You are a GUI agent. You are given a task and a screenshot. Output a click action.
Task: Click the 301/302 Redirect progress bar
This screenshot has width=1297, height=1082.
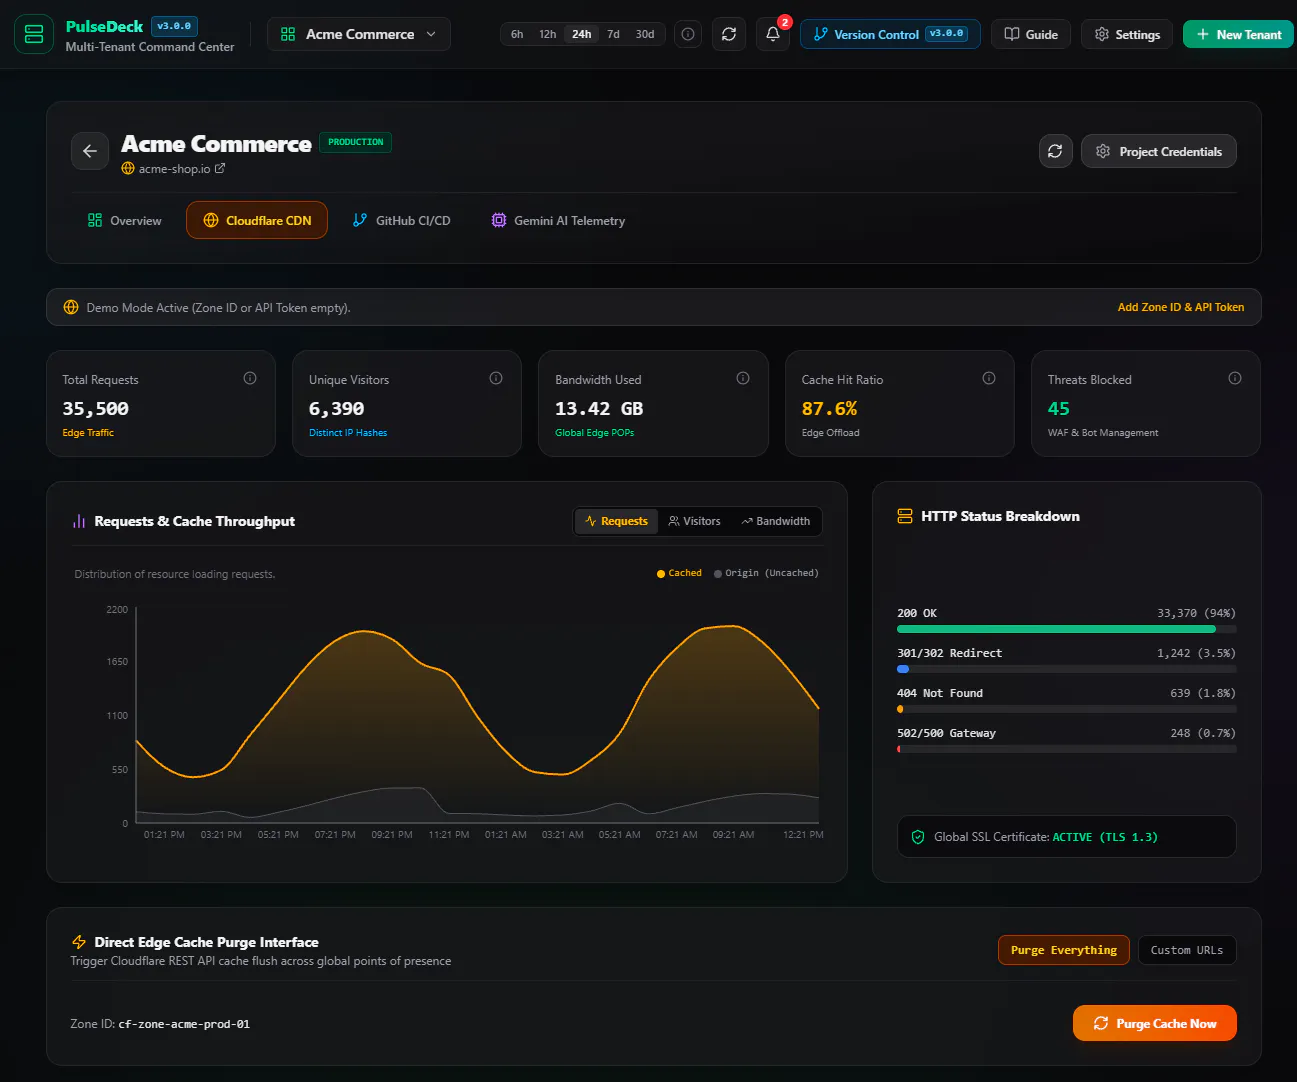click(x=1067, y=669)
